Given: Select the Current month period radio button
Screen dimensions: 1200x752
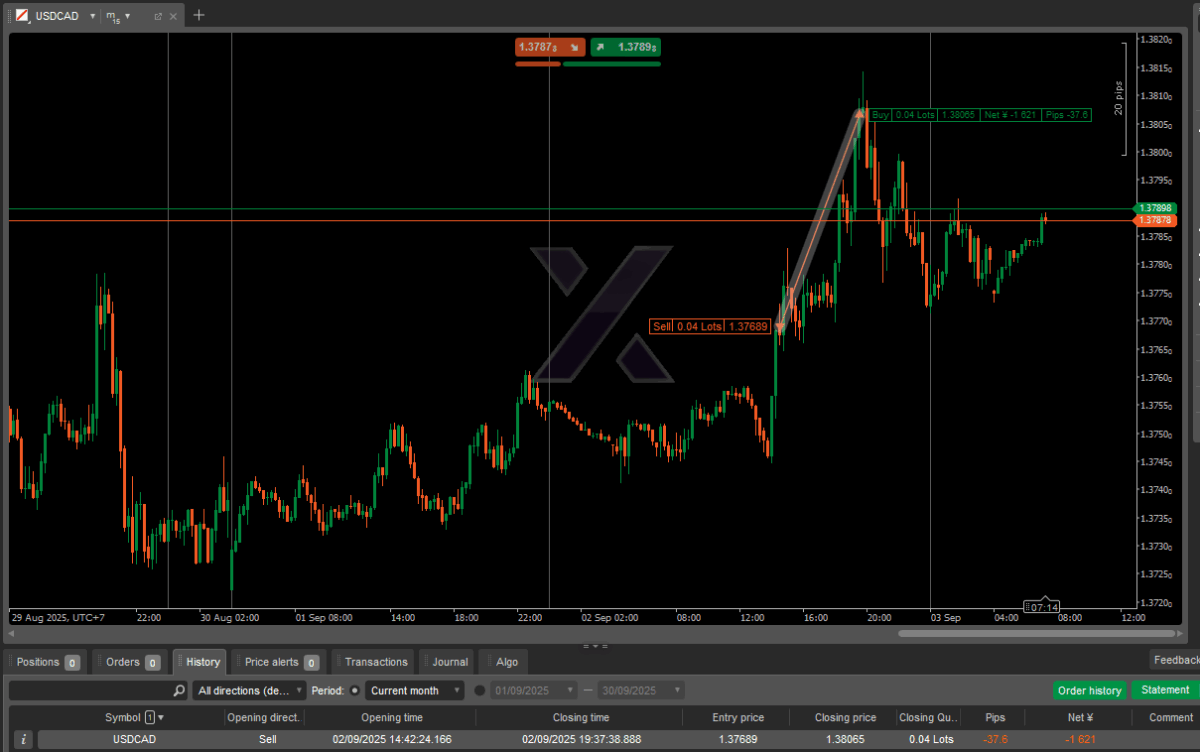Looking at the screenshot, I should pos(355,690).
